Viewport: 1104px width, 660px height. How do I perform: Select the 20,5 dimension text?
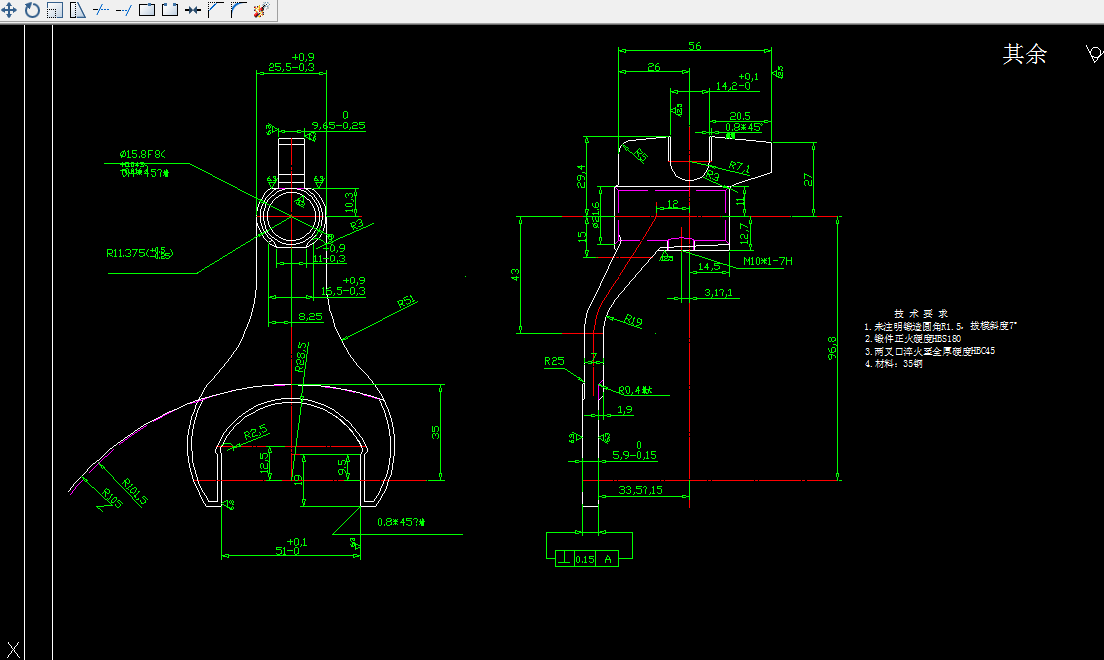click(739, 116)
